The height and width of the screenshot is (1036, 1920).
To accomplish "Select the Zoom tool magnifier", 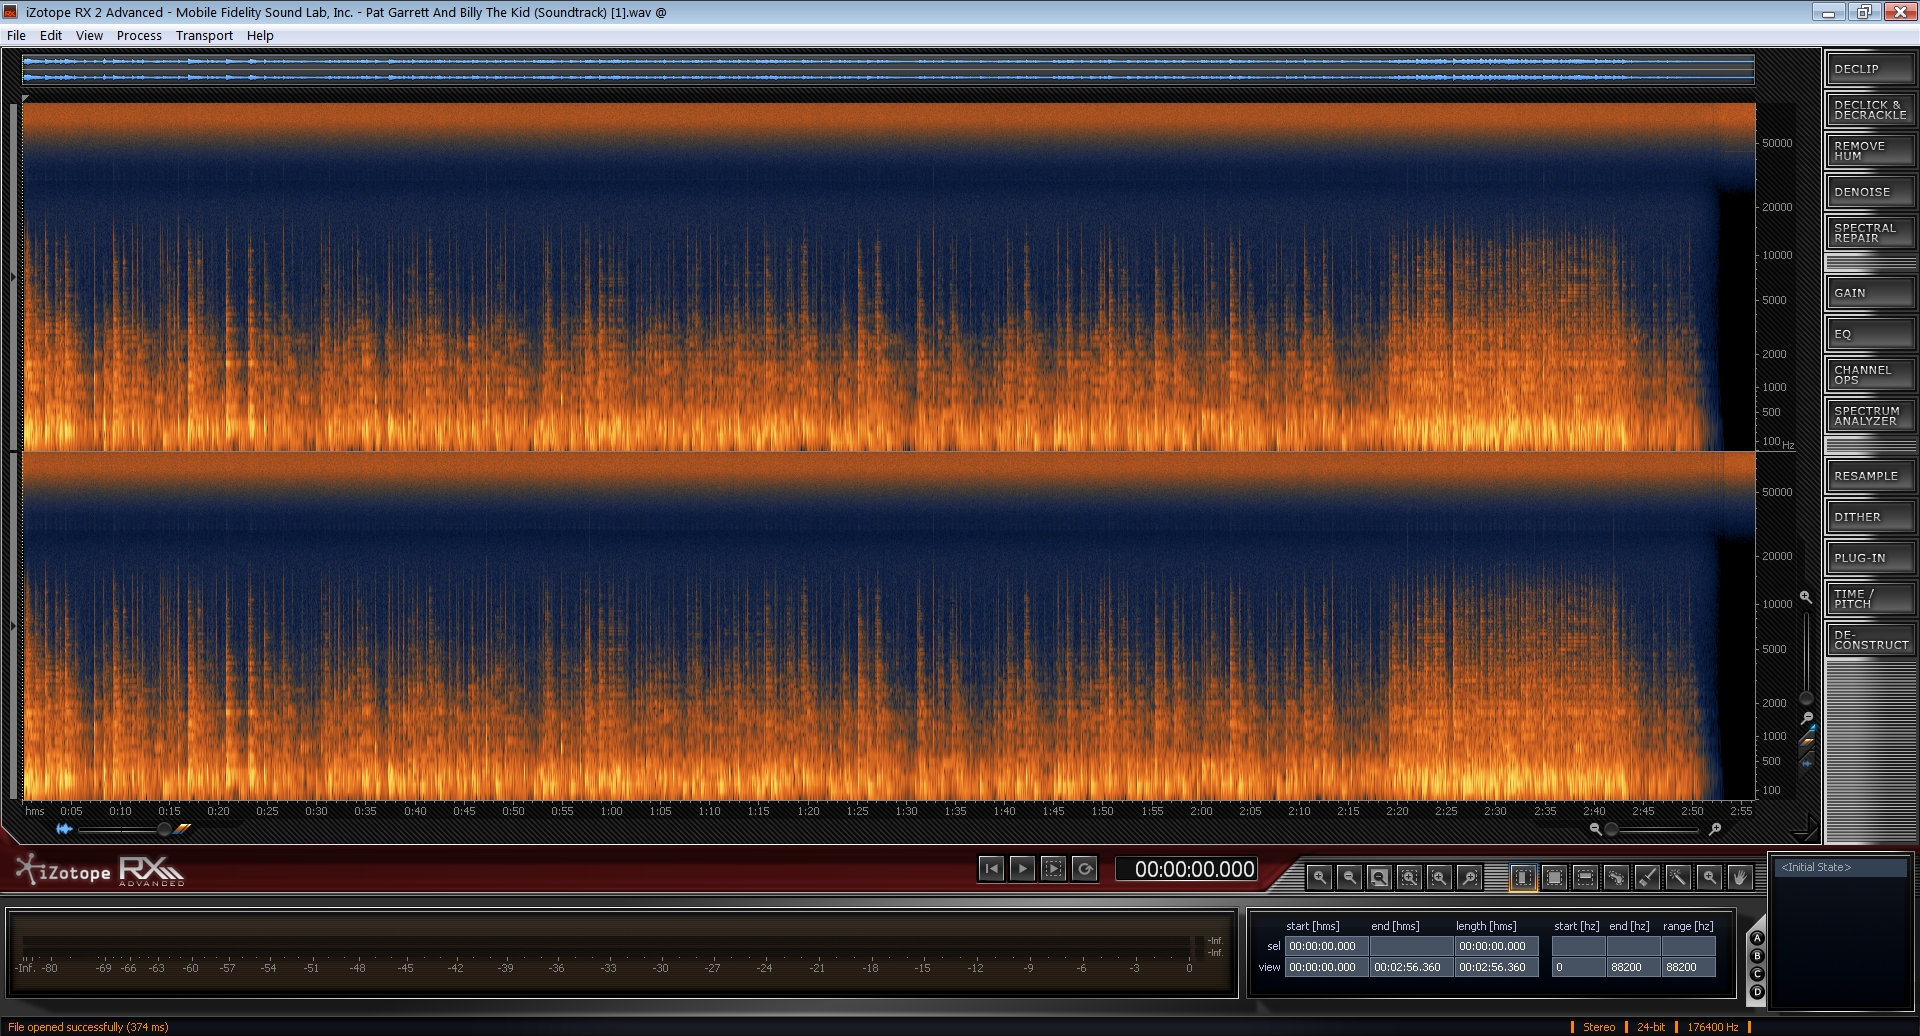I will tap(1709, 878).
